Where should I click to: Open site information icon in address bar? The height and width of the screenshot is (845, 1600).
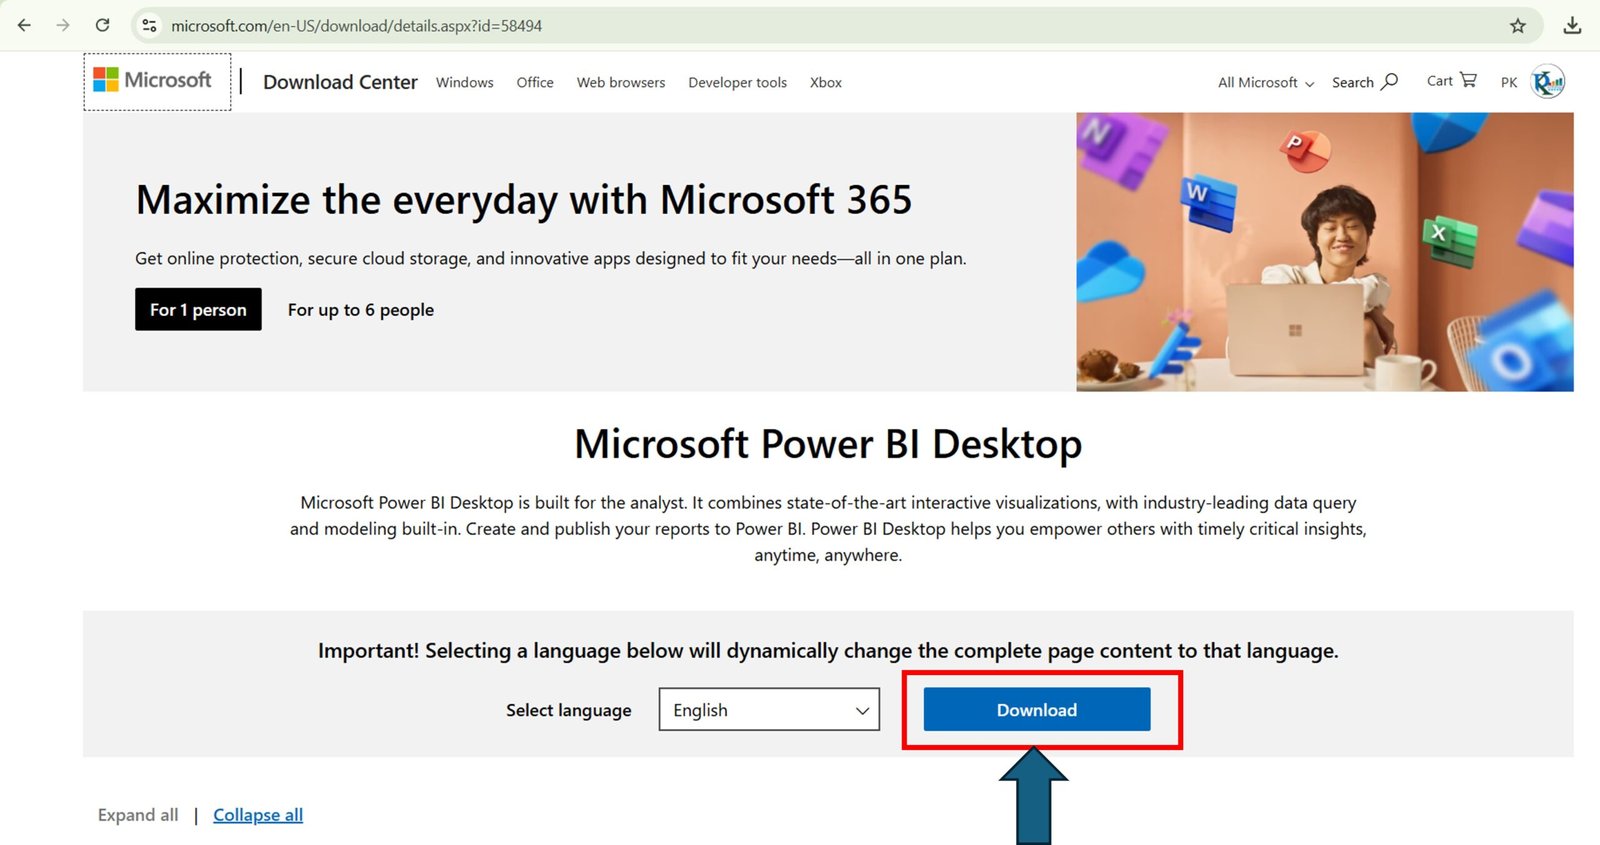click(x=149, y=26)
